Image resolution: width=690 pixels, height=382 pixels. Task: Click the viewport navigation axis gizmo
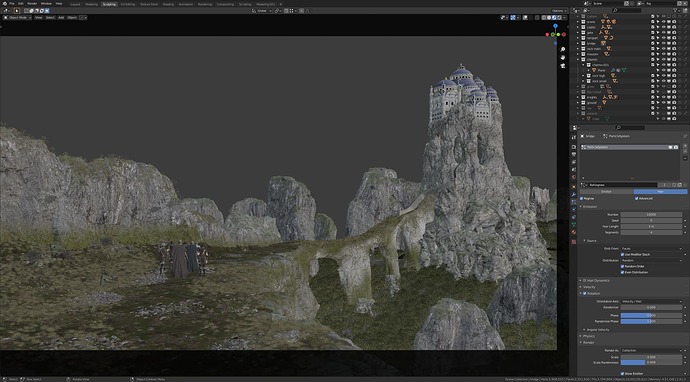point(555,34)
